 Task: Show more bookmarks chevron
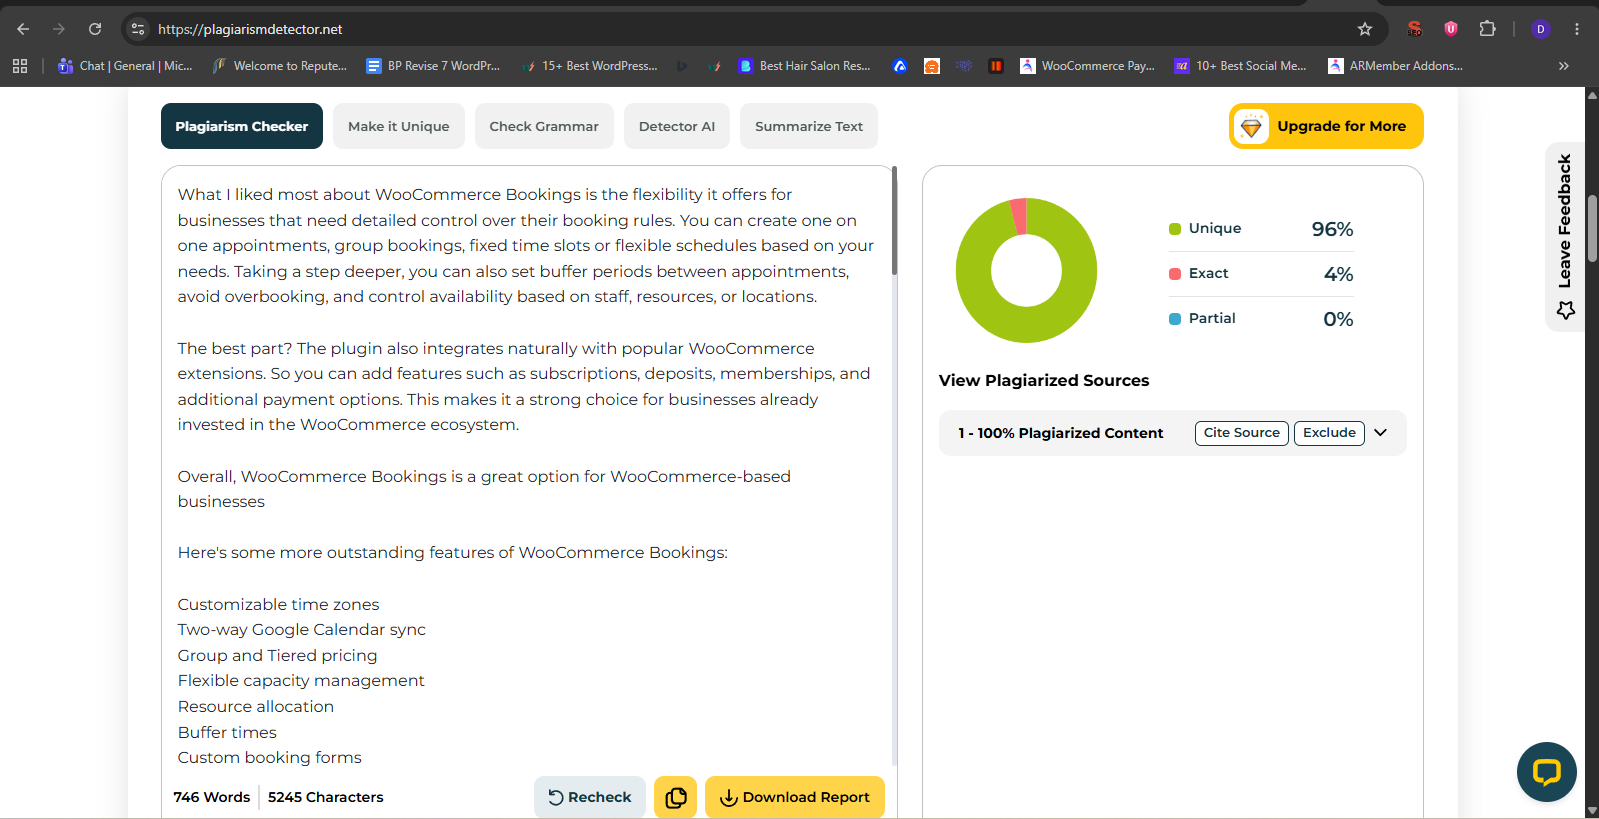1564,66
